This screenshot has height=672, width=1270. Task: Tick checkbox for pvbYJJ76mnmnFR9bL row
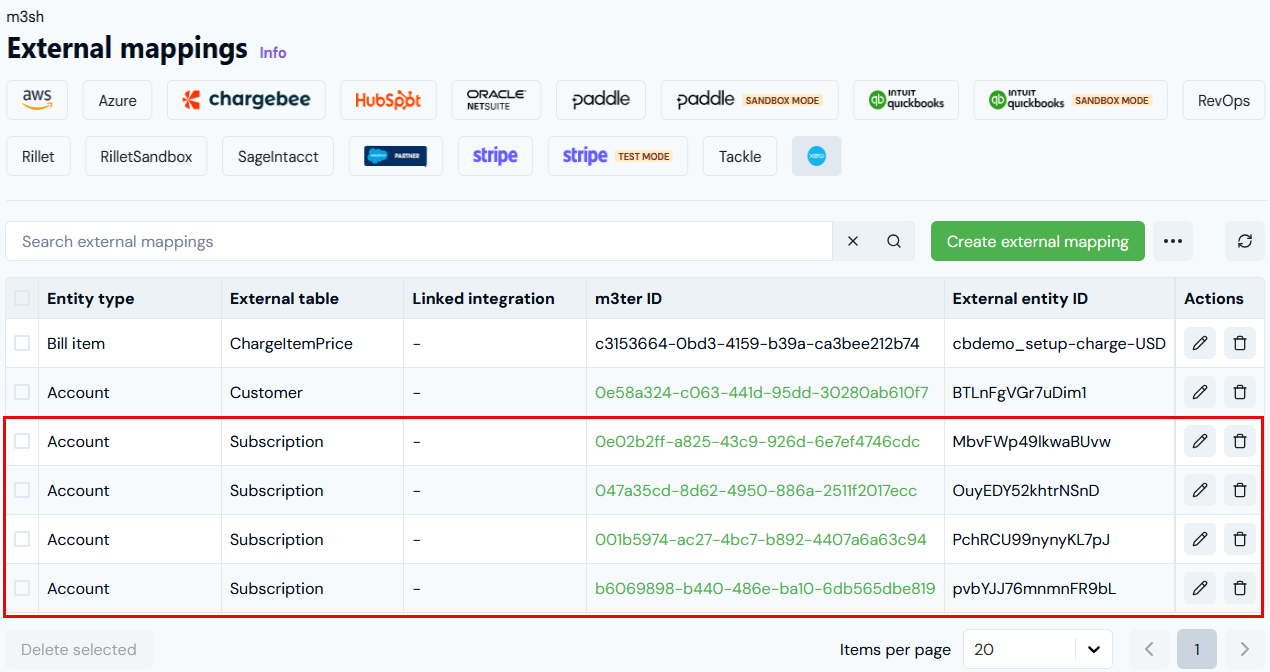[x=22, y=588]
